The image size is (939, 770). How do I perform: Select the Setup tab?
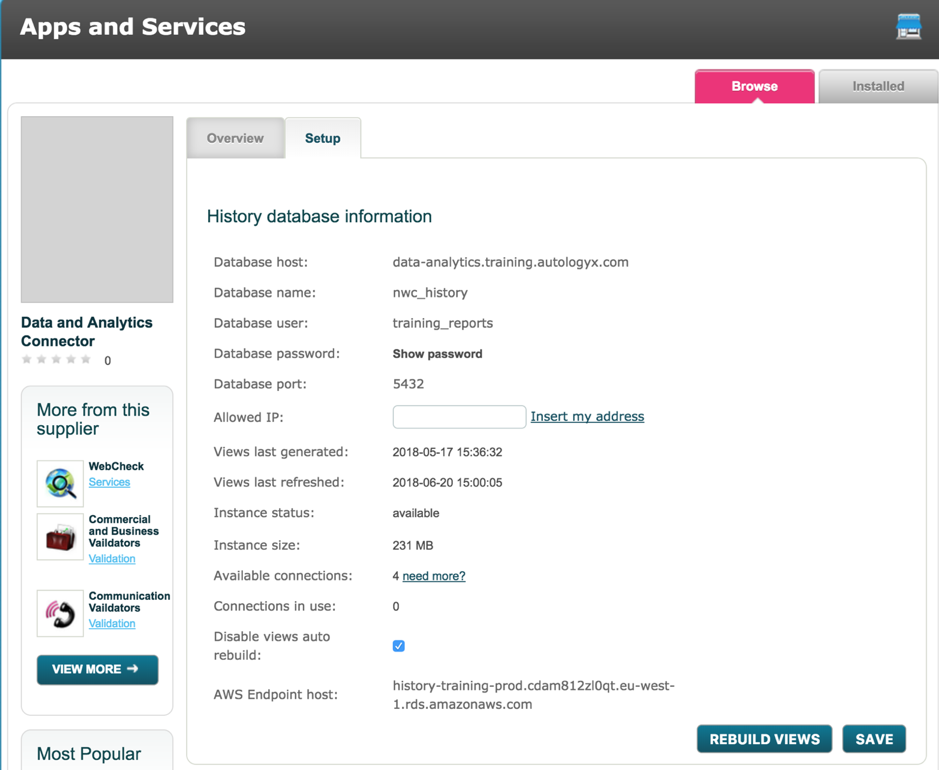(323, 138)
